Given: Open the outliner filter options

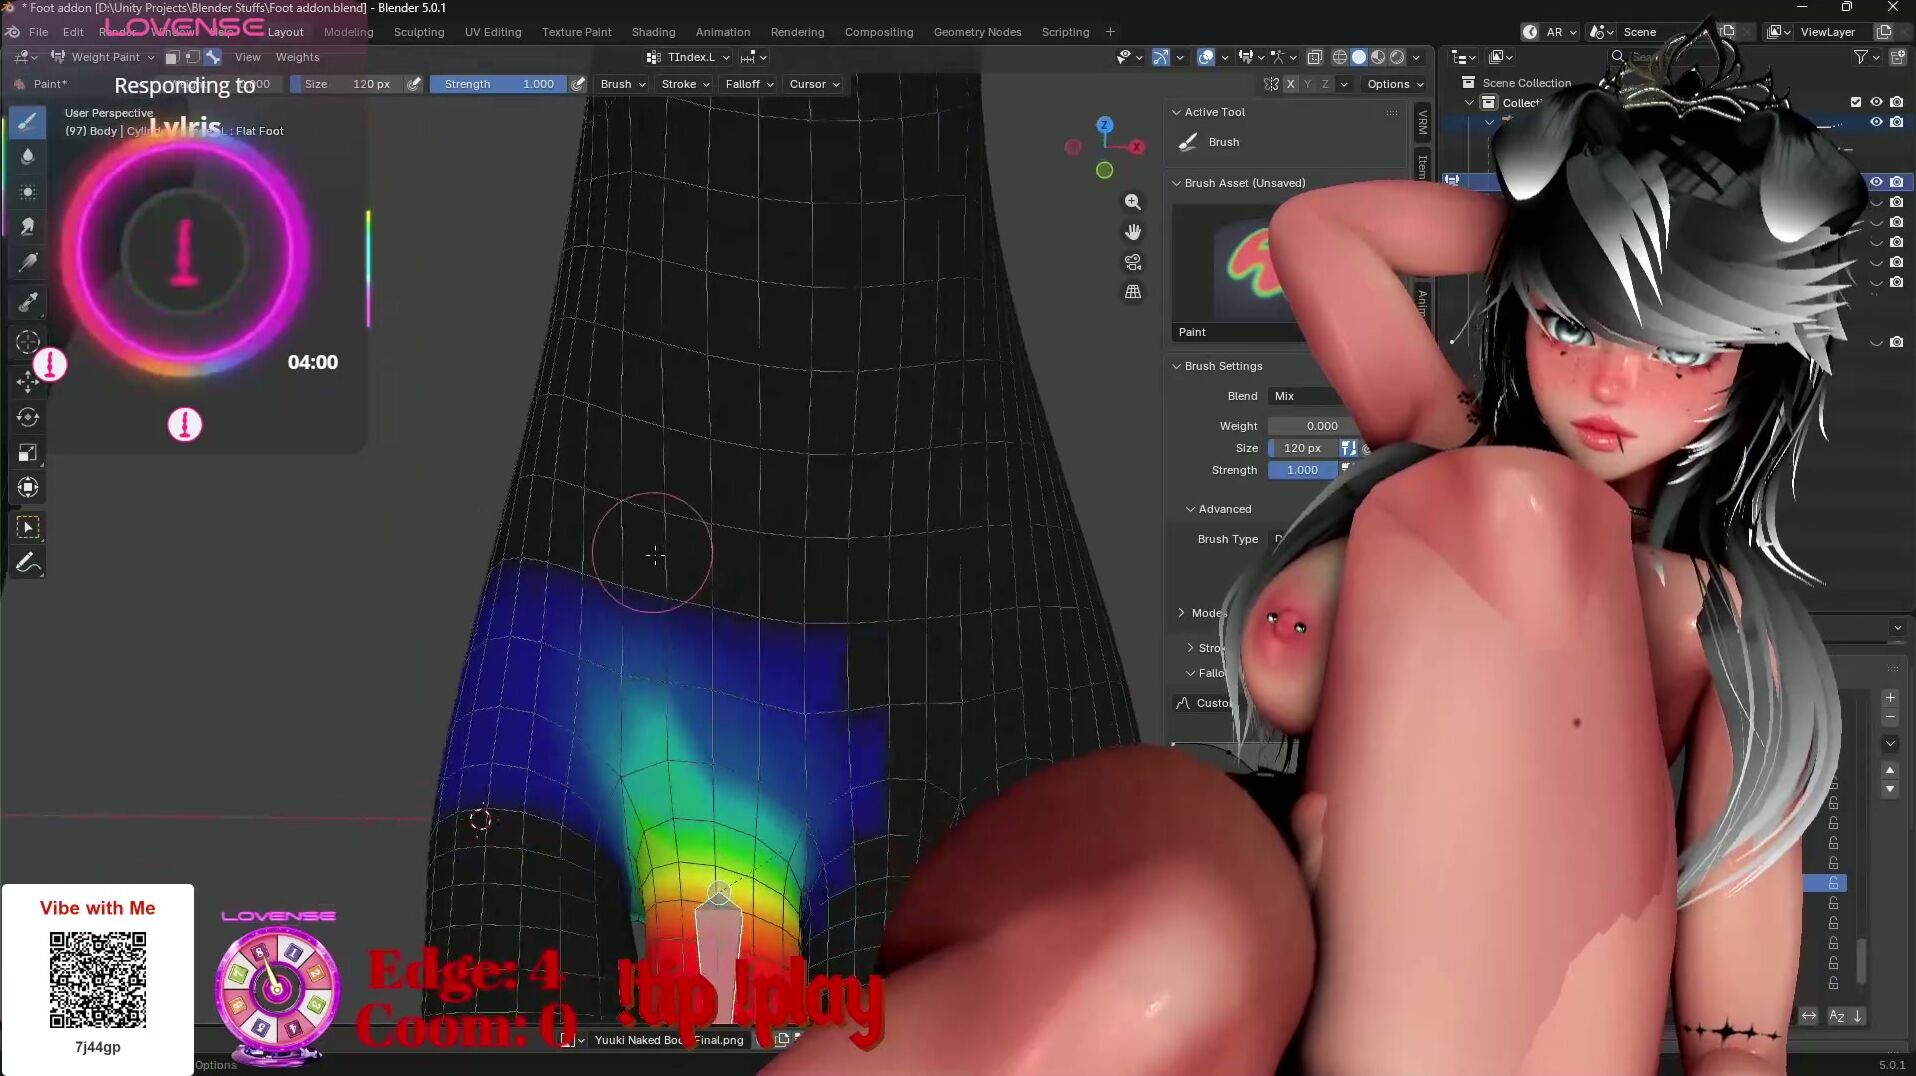Looking at the screenshot, I should tap(1866, 57).
